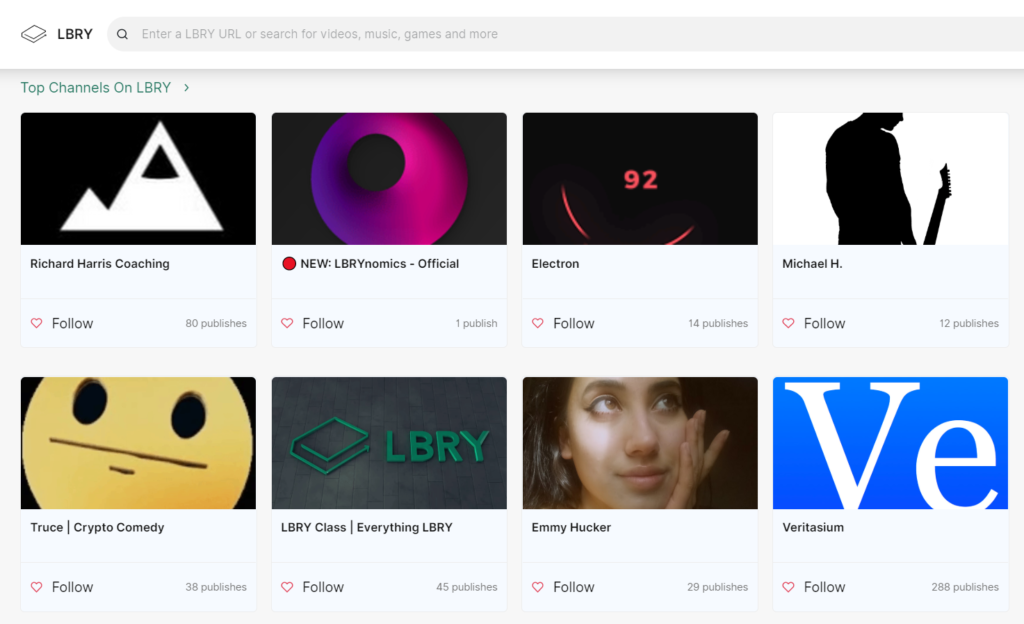
Task: Click the 14 publishes count
Action: pos(718,323)
